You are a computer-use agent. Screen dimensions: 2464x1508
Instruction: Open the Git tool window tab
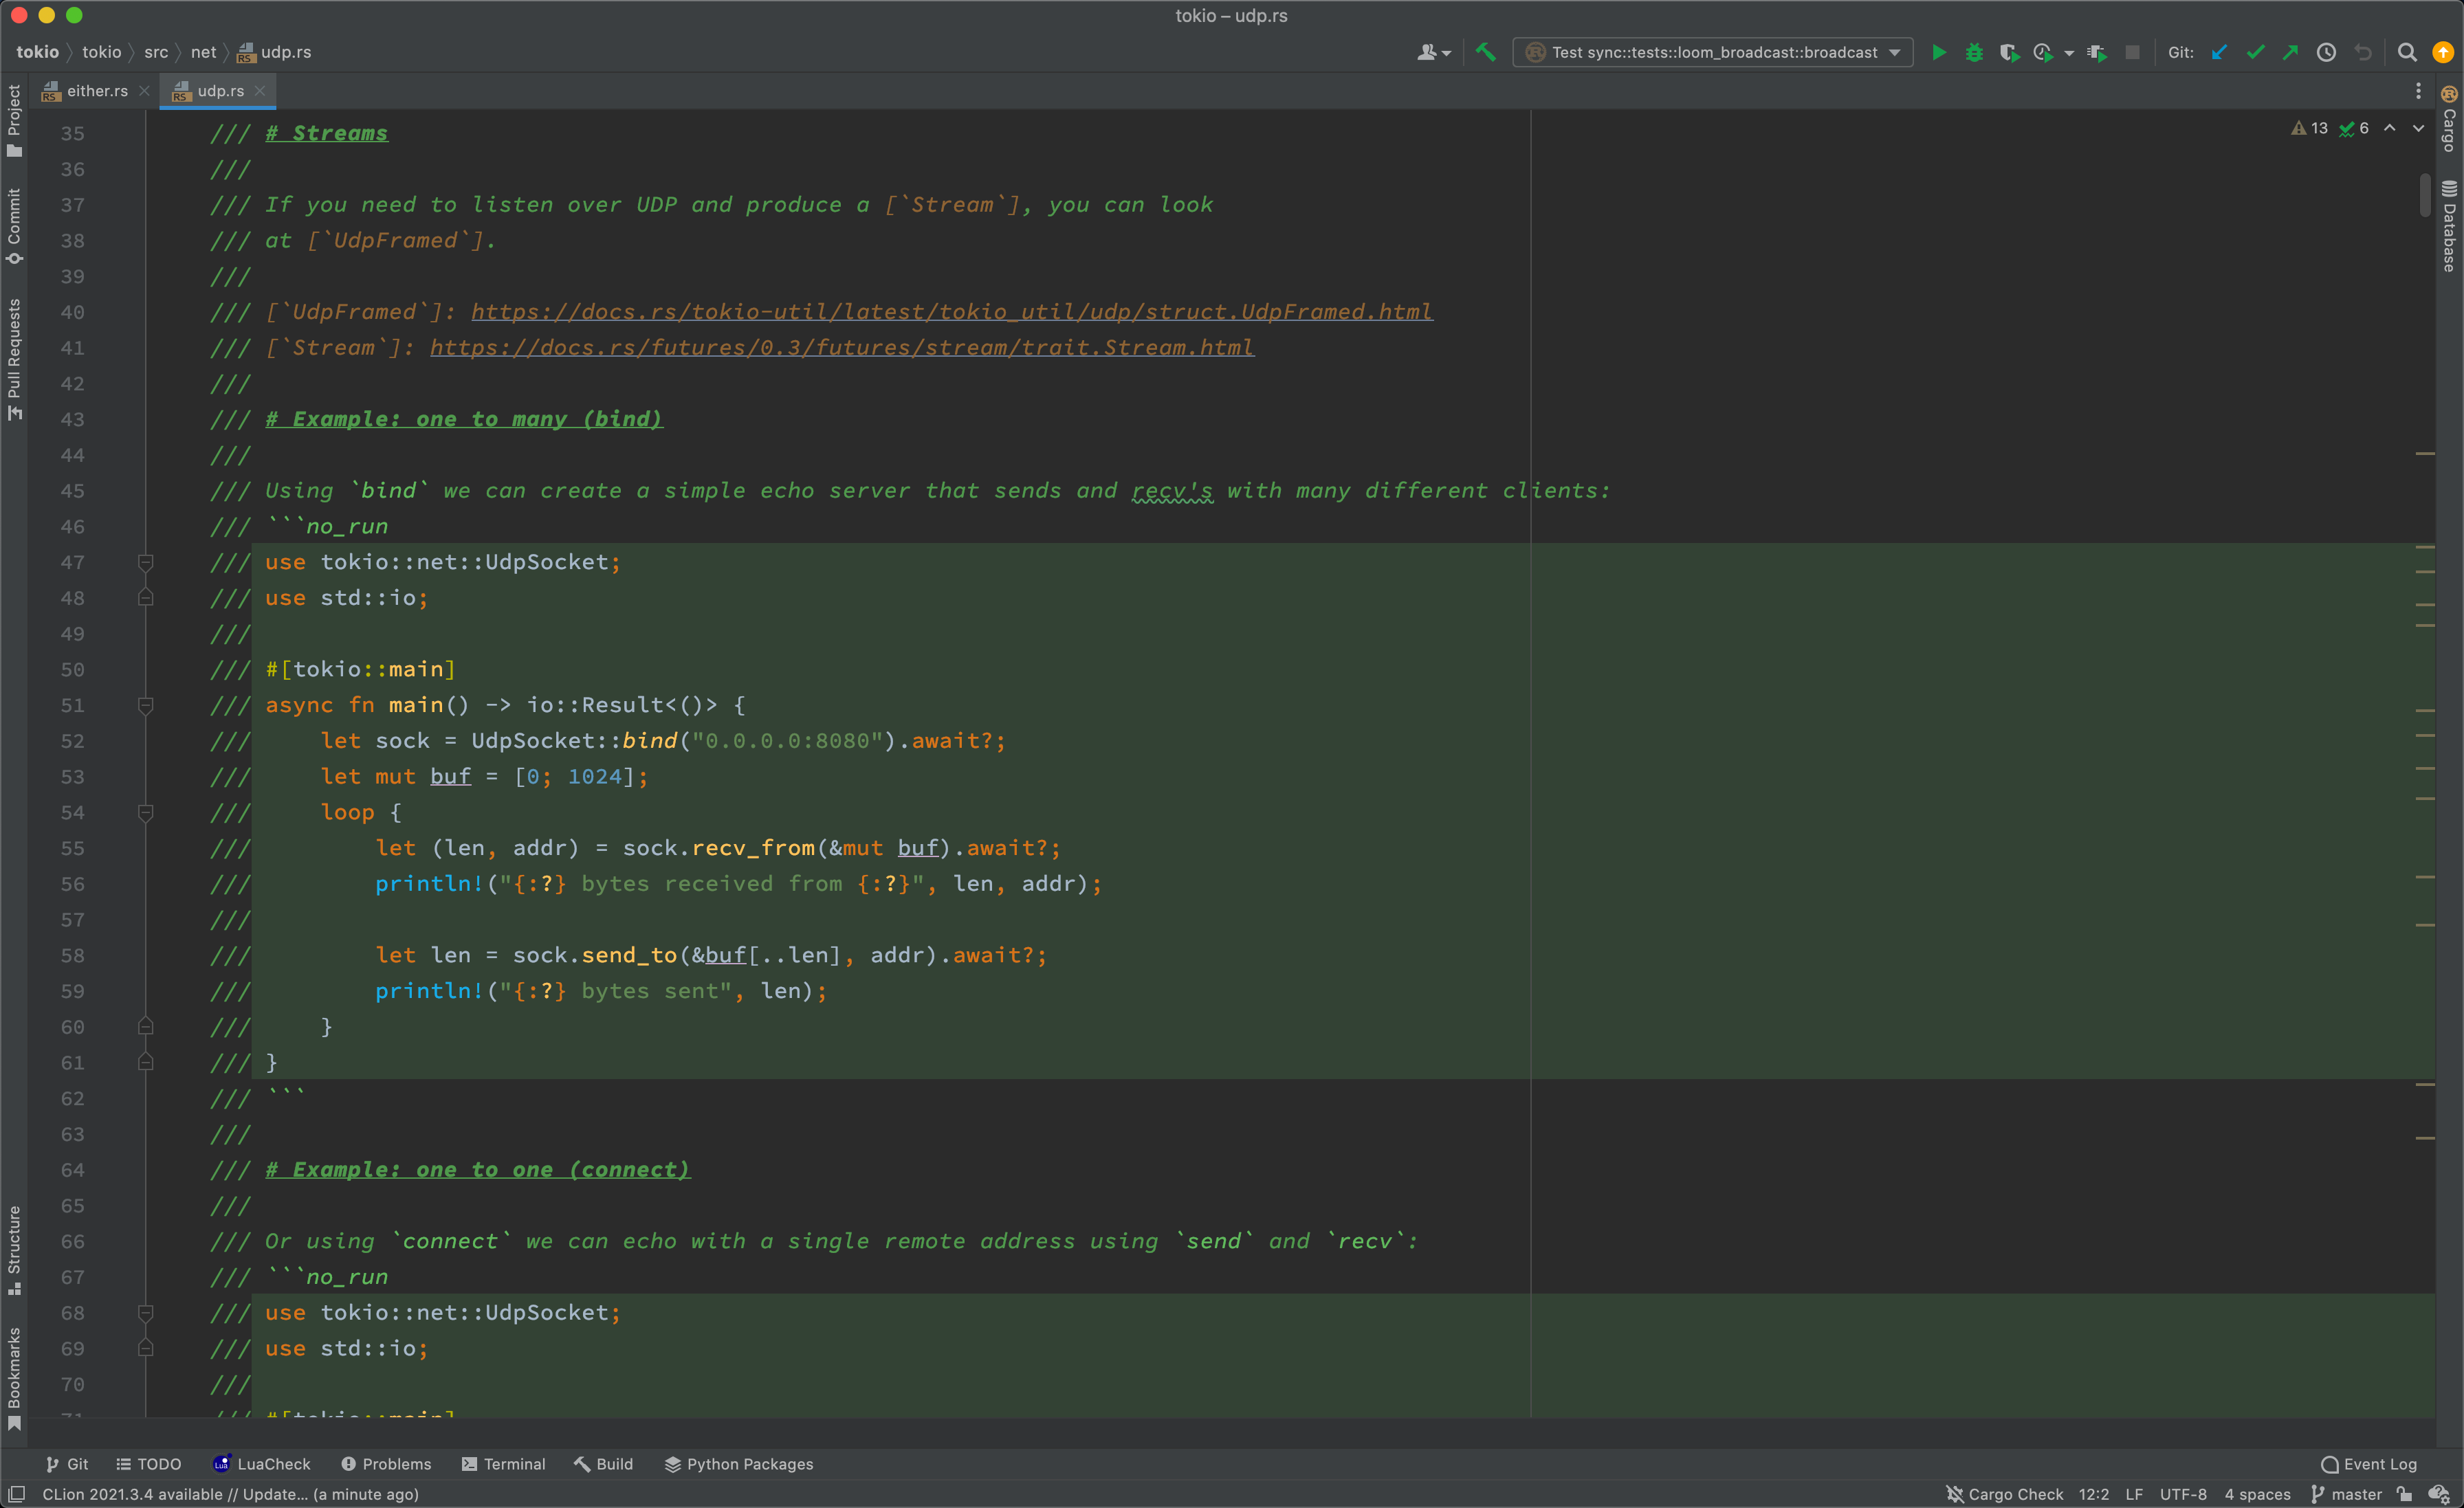pyautogui.click(x=66, y=1463)
